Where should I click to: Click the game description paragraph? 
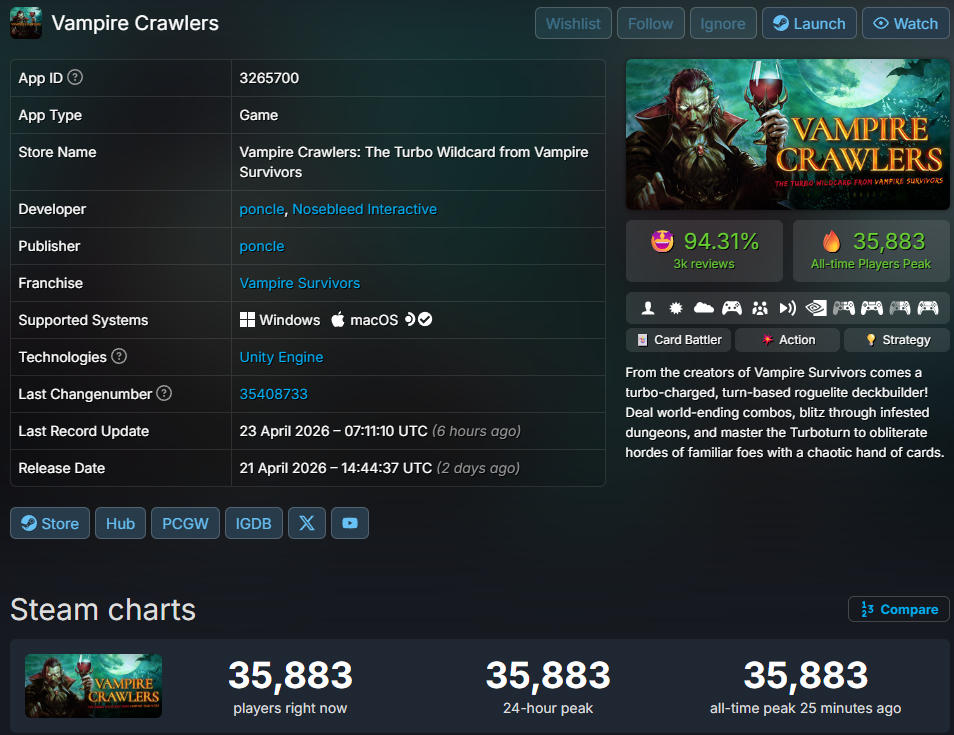click(785, 412)
